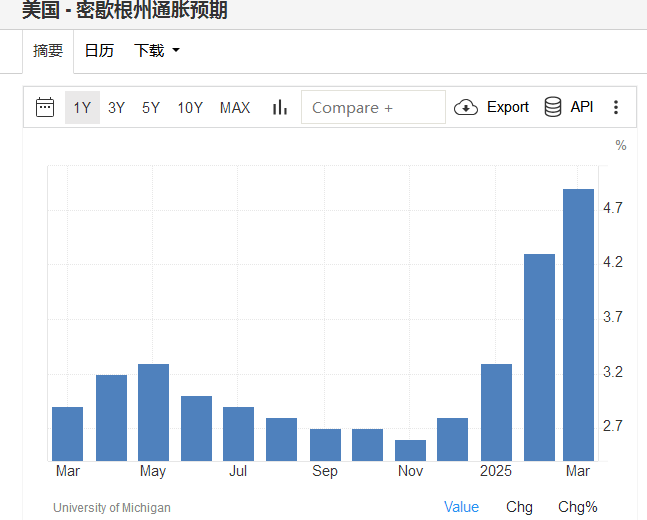Click the chart type bar icon

279,107
